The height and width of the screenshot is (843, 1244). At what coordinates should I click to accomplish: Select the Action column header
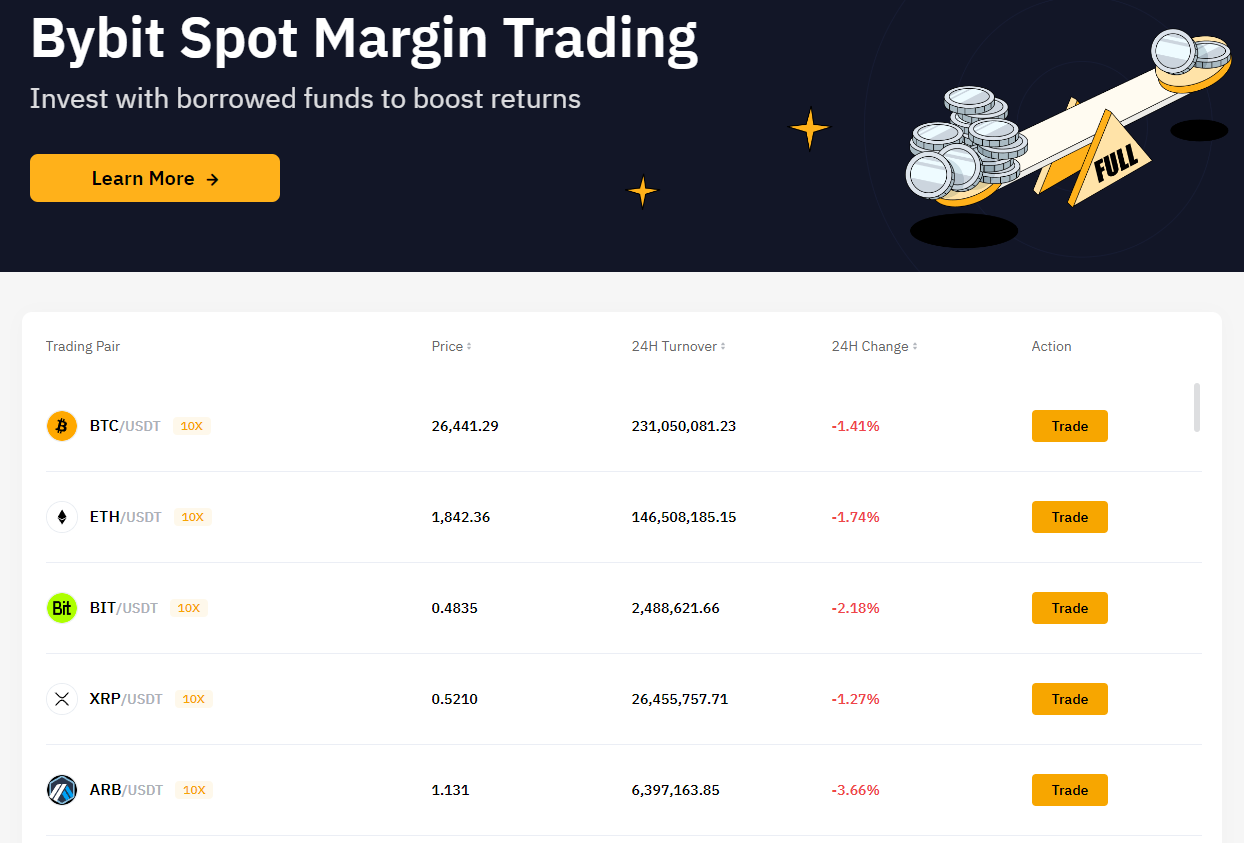tap(1051, 346)
